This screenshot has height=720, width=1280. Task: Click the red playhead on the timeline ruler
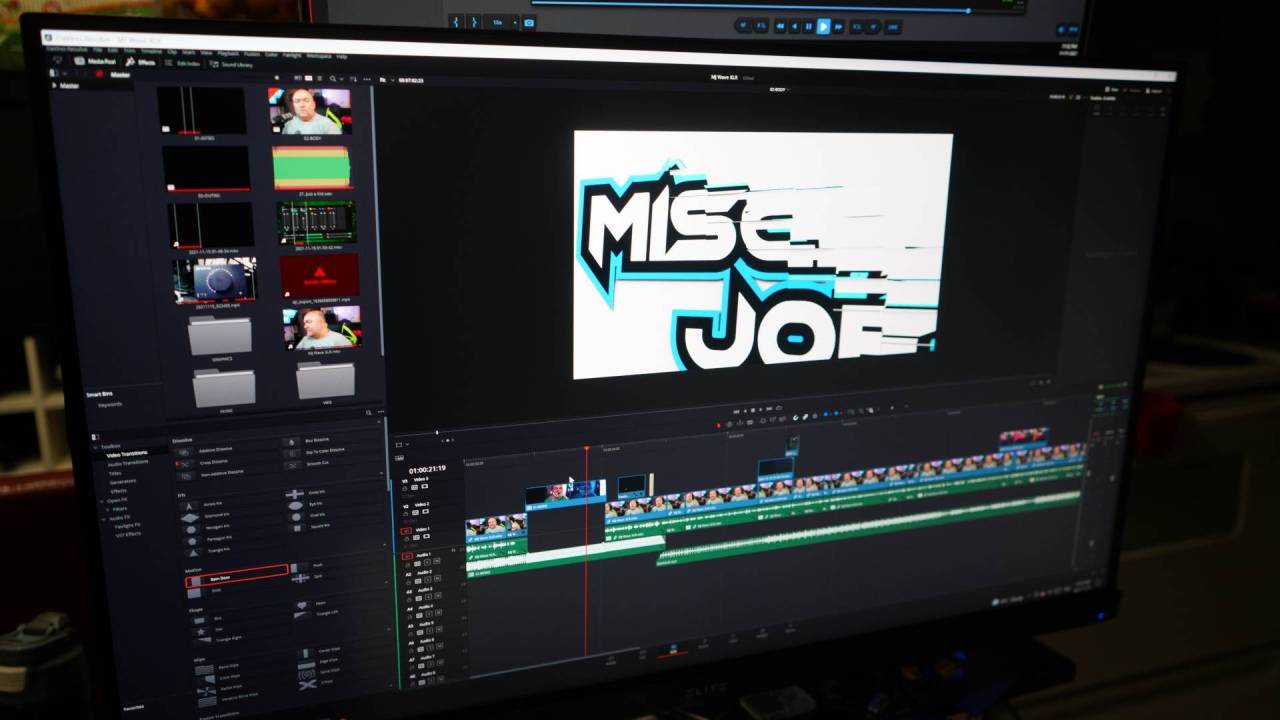[x=586, y=448]
